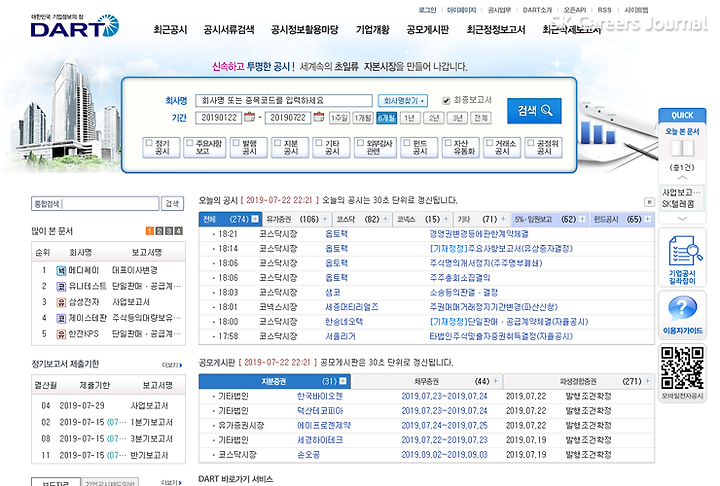Check the 발행공시 checkbox
This screenshot has height=486, width=720.
click(x=236, y=143)
